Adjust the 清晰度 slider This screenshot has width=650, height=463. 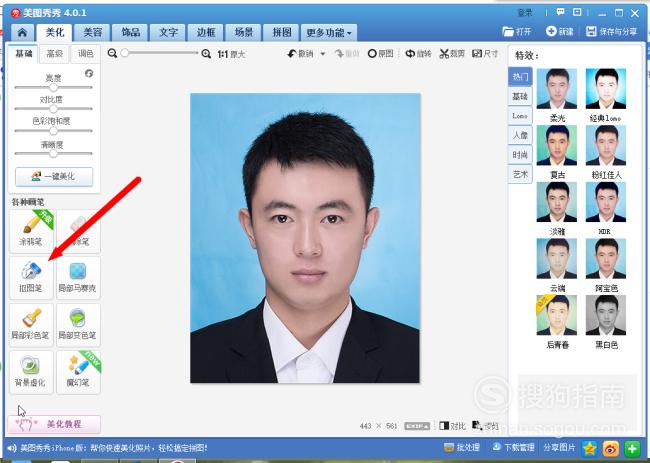(53, 153)
